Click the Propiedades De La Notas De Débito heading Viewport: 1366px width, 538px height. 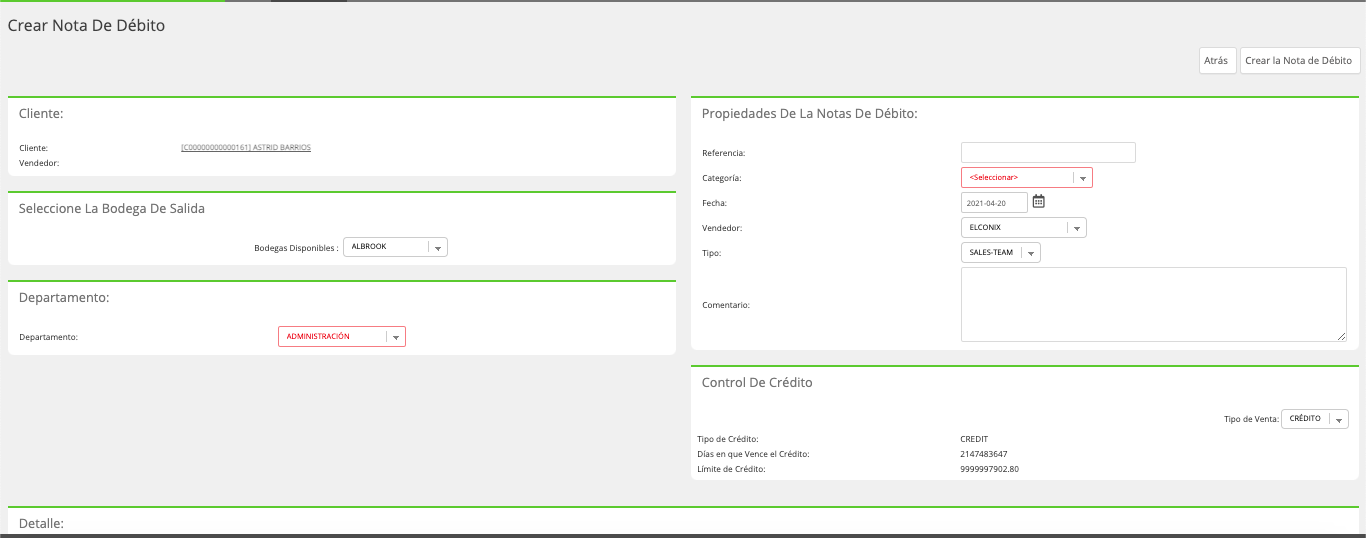coord(810,114)
